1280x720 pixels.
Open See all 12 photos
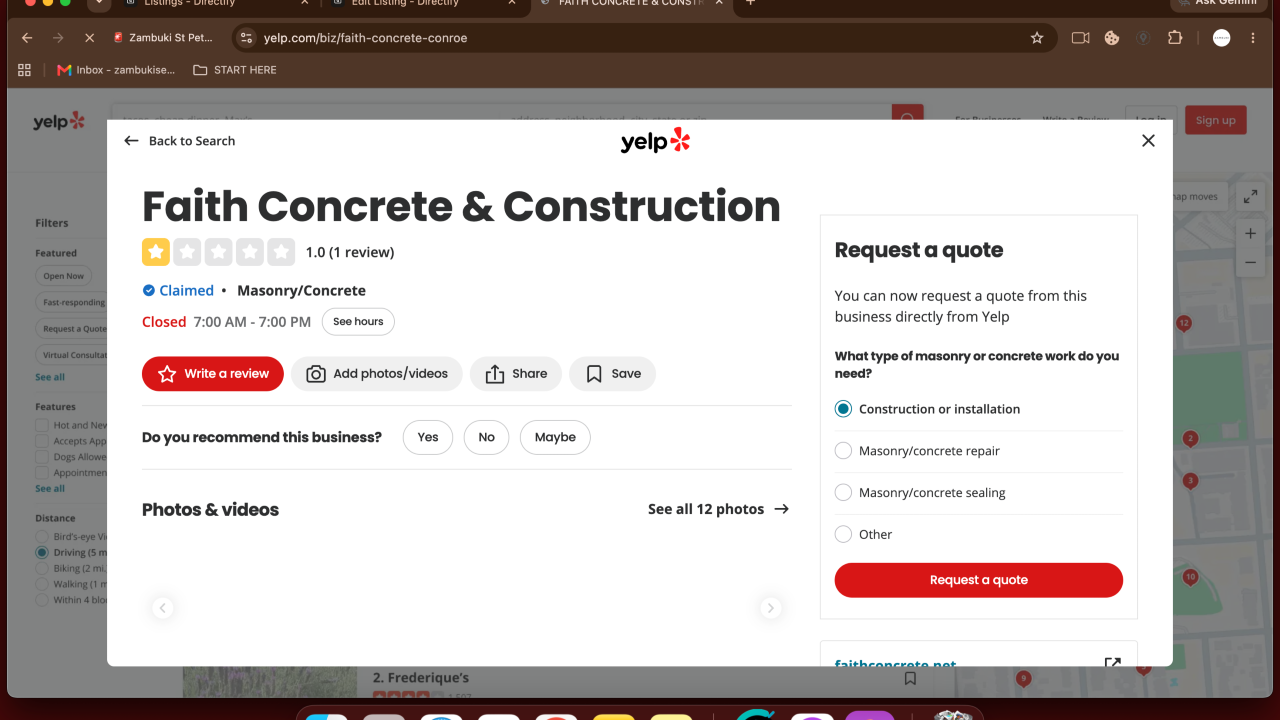point(718,509)
